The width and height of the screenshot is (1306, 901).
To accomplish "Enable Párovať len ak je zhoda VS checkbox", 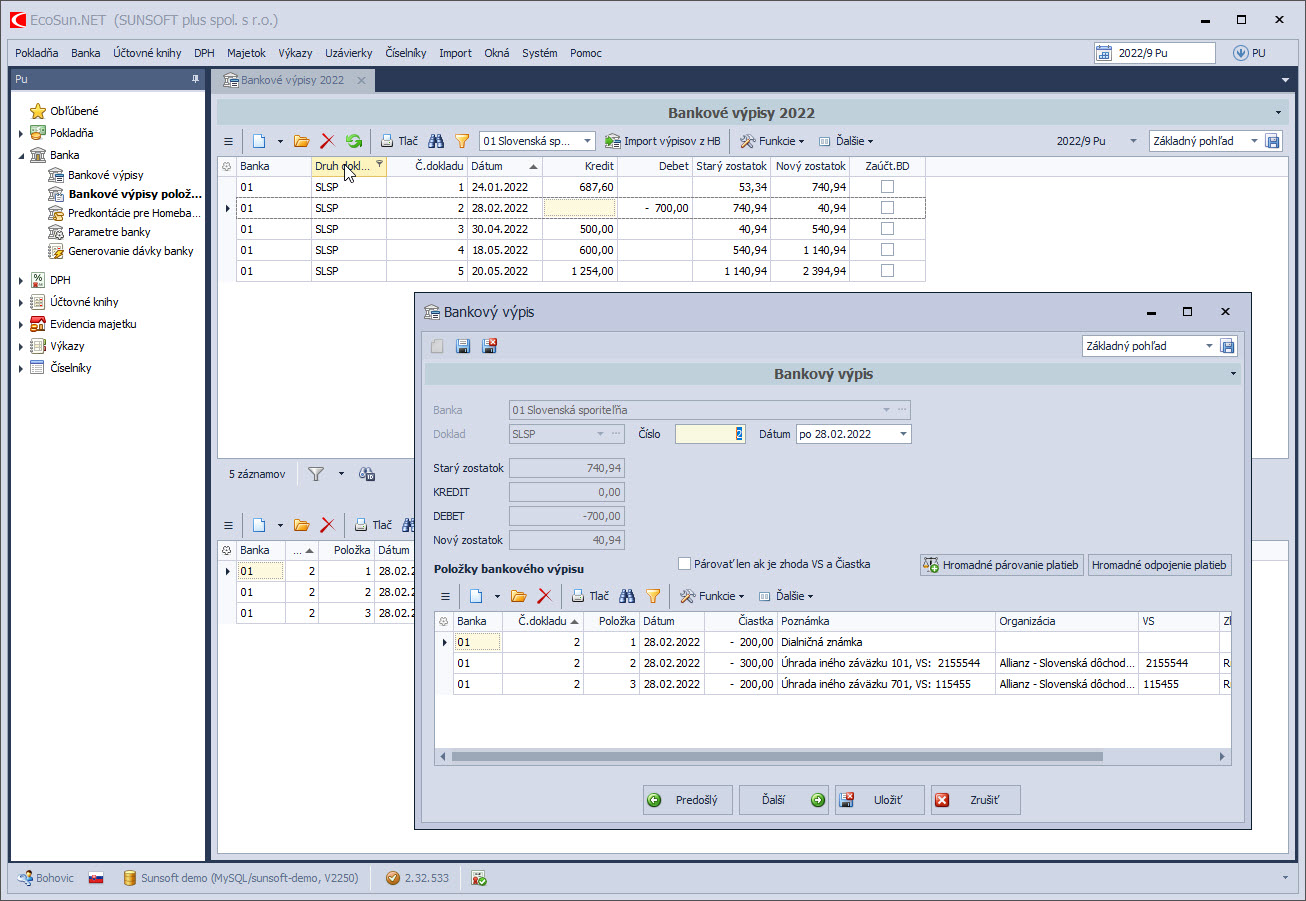I will pos(685,564).
